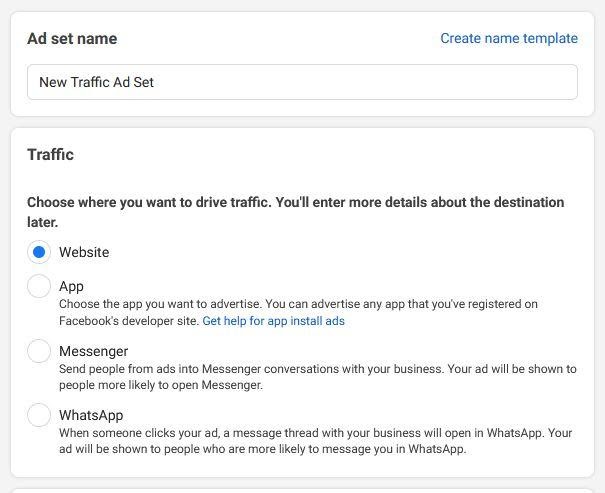Click the Messenger option label text
Image resolution: width=605 pixels, height=493 pixels.
(93, 351)
